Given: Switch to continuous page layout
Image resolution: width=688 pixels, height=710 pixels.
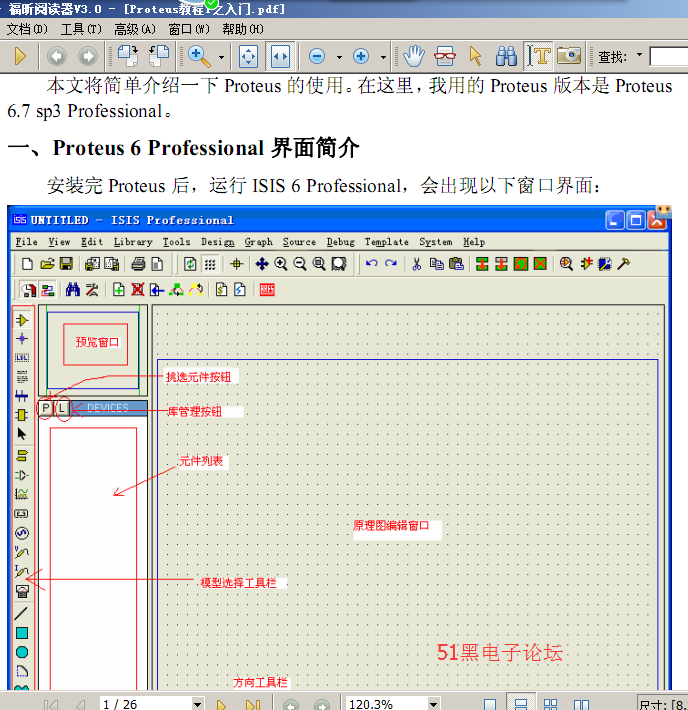Looking at the screenshot, I should (521, 704).
